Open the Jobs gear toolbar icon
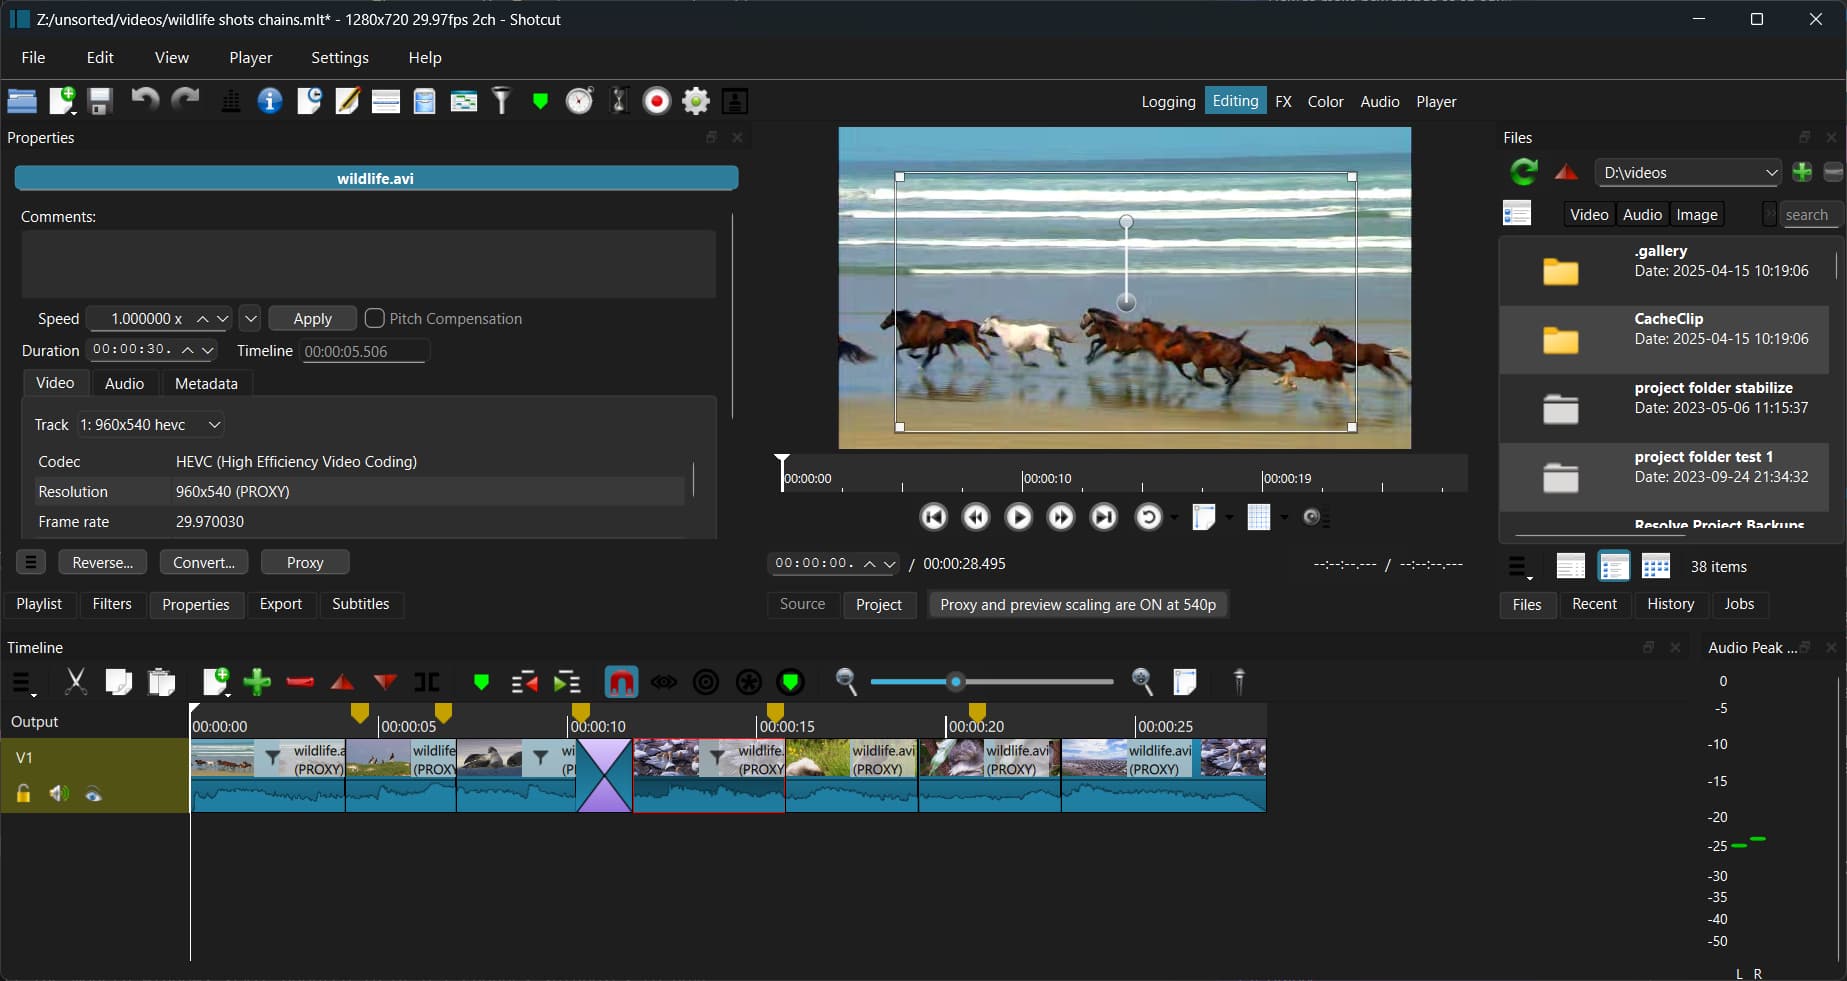This screenshot has height=981, width=1847. click(696, 101)
